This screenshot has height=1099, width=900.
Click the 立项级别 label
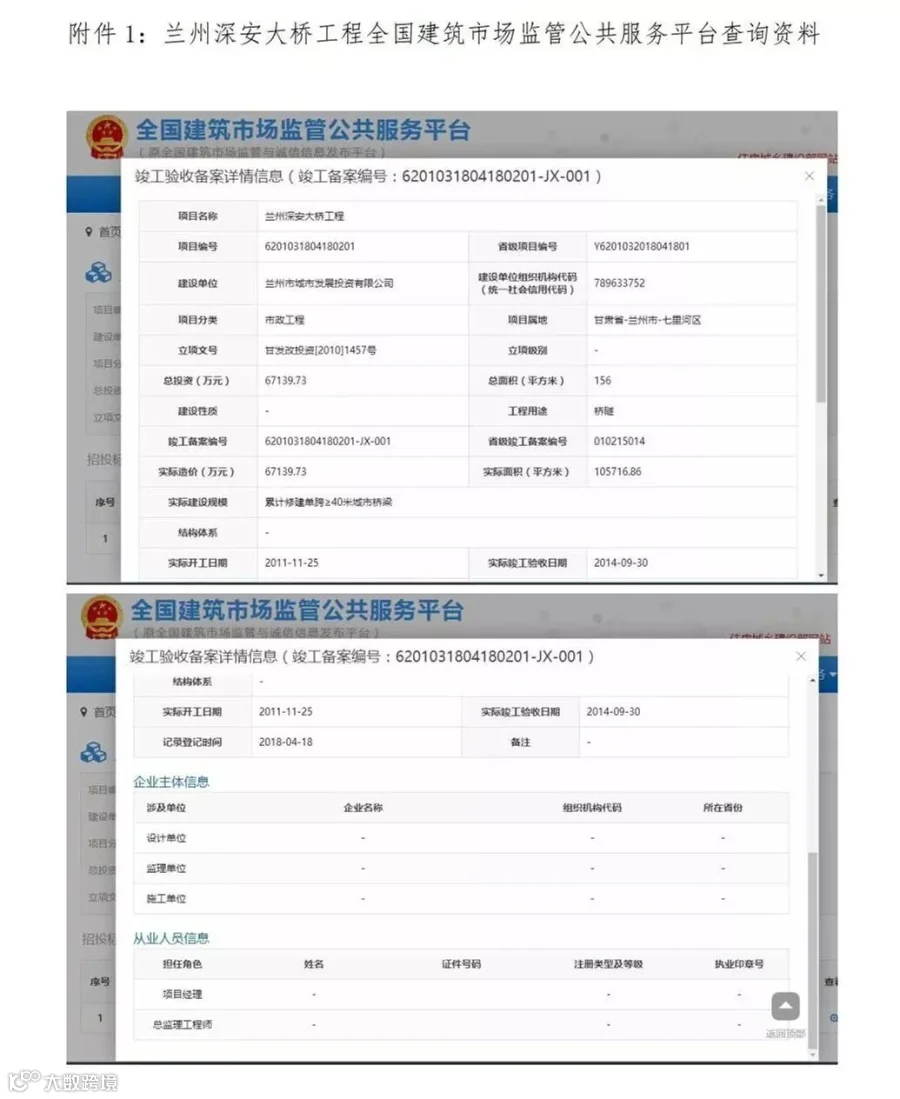pos(528,350)
